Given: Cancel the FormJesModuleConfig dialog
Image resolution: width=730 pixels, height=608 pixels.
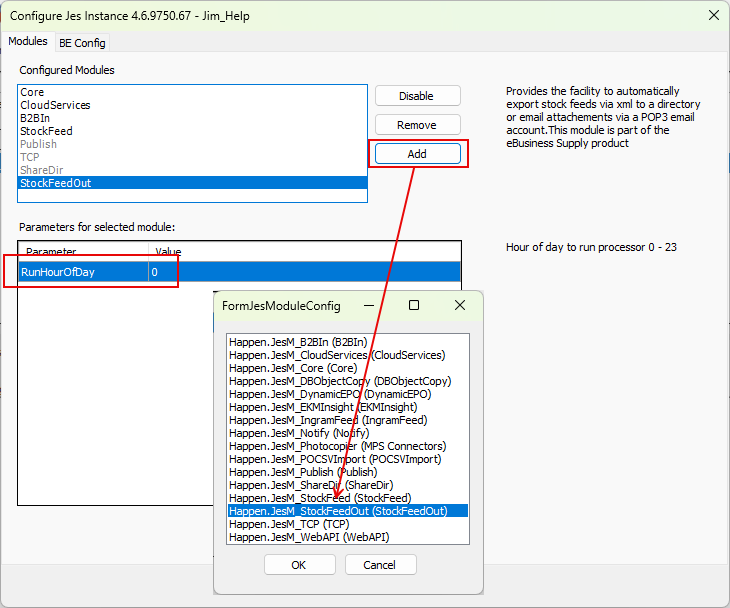Looking at the screenshot, I should click(380, 565).
